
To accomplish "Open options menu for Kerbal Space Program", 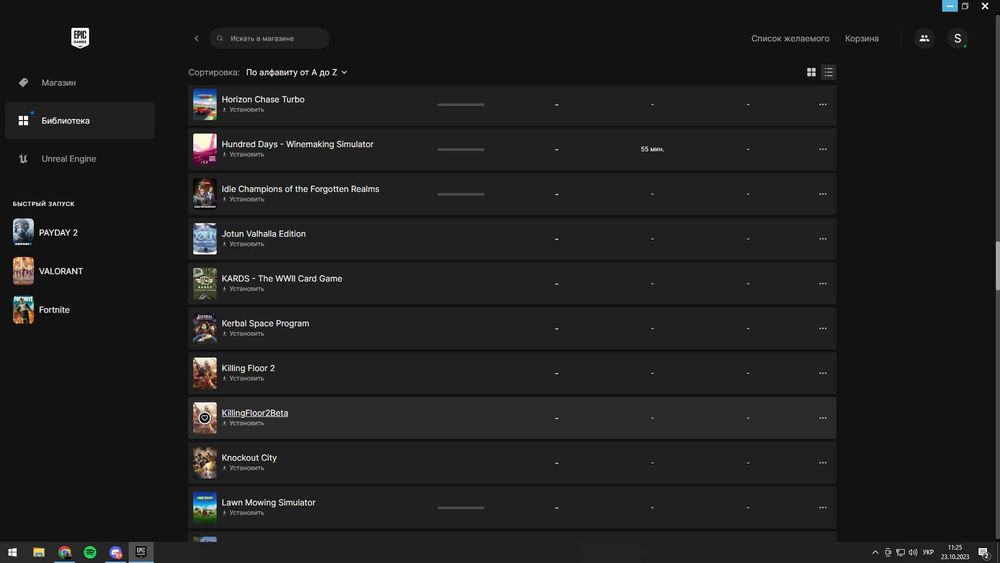I will point(823,328).
